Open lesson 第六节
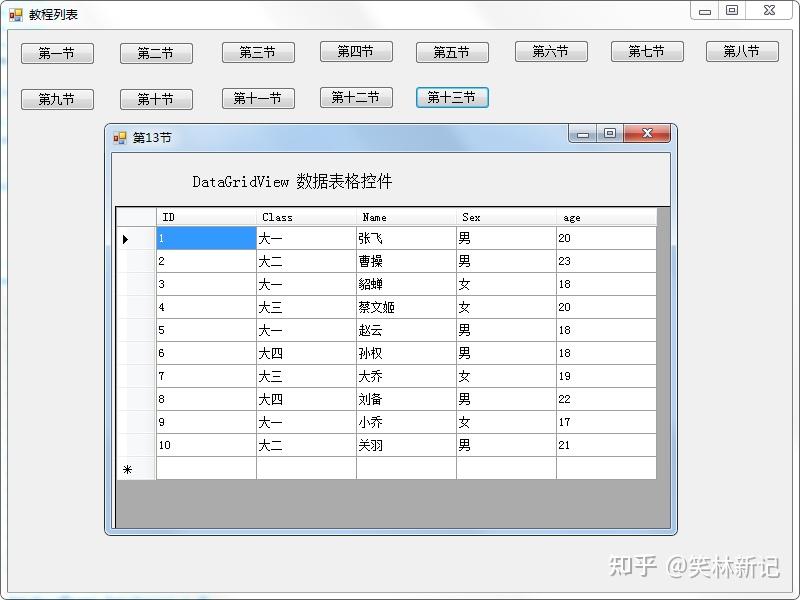This screenshot has height=600, width=800. point(550,52)
